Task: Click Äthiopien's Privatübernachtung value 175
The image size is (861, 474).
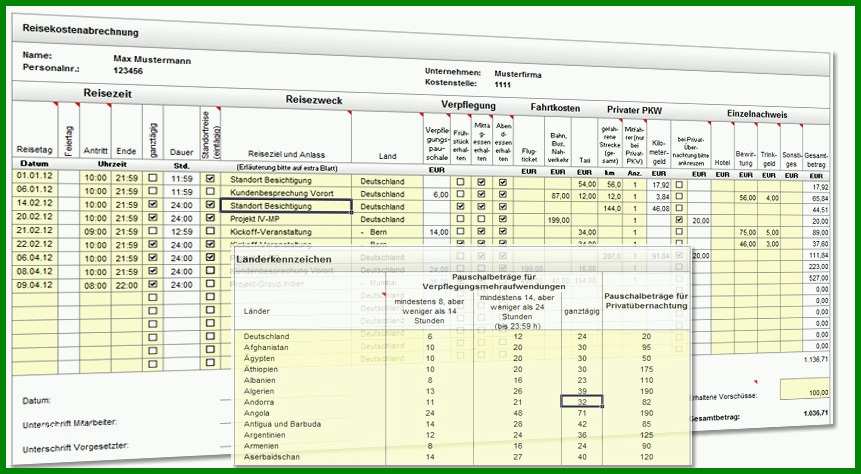Action: [646, 369]
